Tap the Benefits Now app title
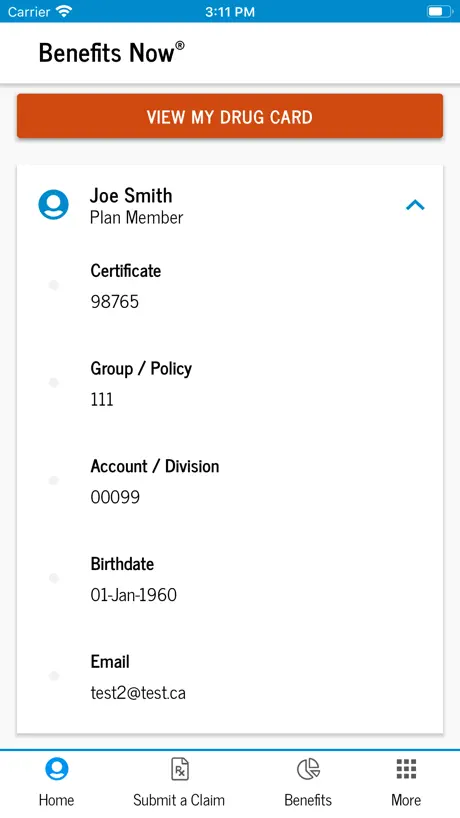 tap(112, 53)
